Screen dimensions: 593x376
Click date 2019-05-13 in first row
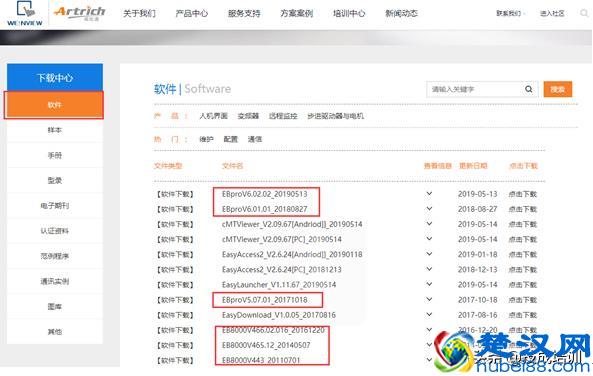(x=477, y=194)
